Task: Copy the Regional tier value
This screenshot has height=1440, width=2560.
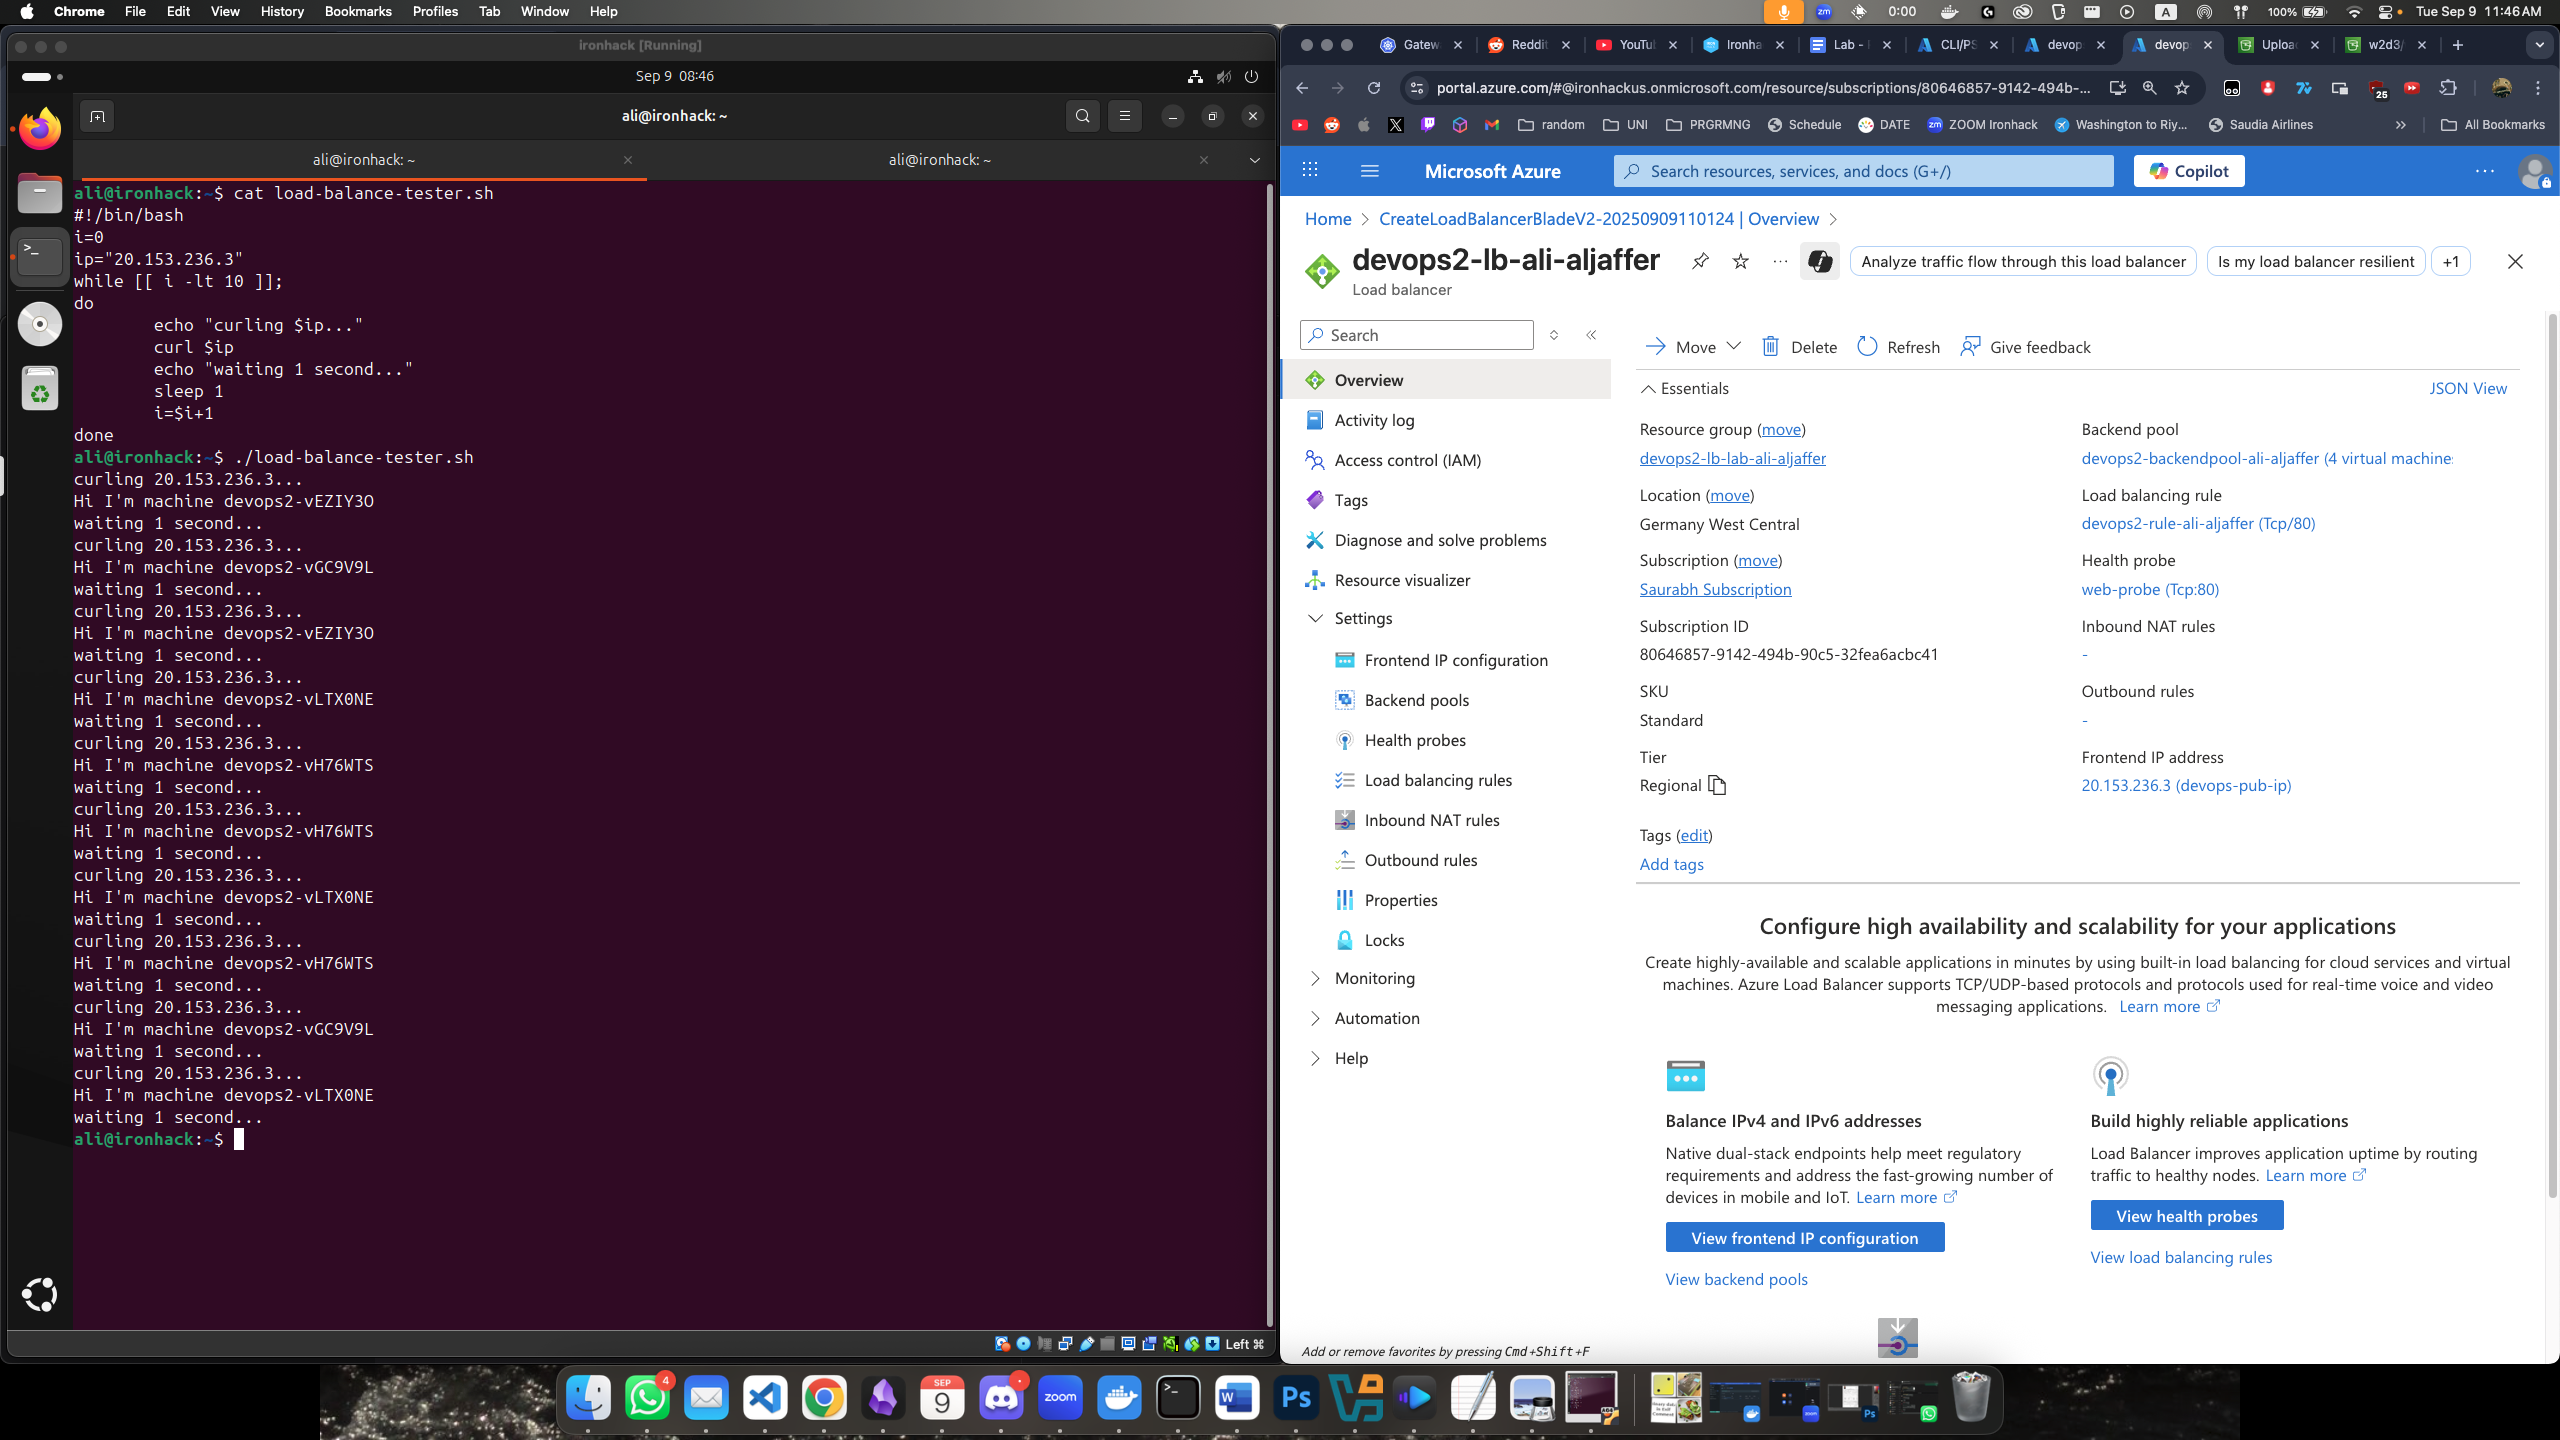Action: 1717,785
